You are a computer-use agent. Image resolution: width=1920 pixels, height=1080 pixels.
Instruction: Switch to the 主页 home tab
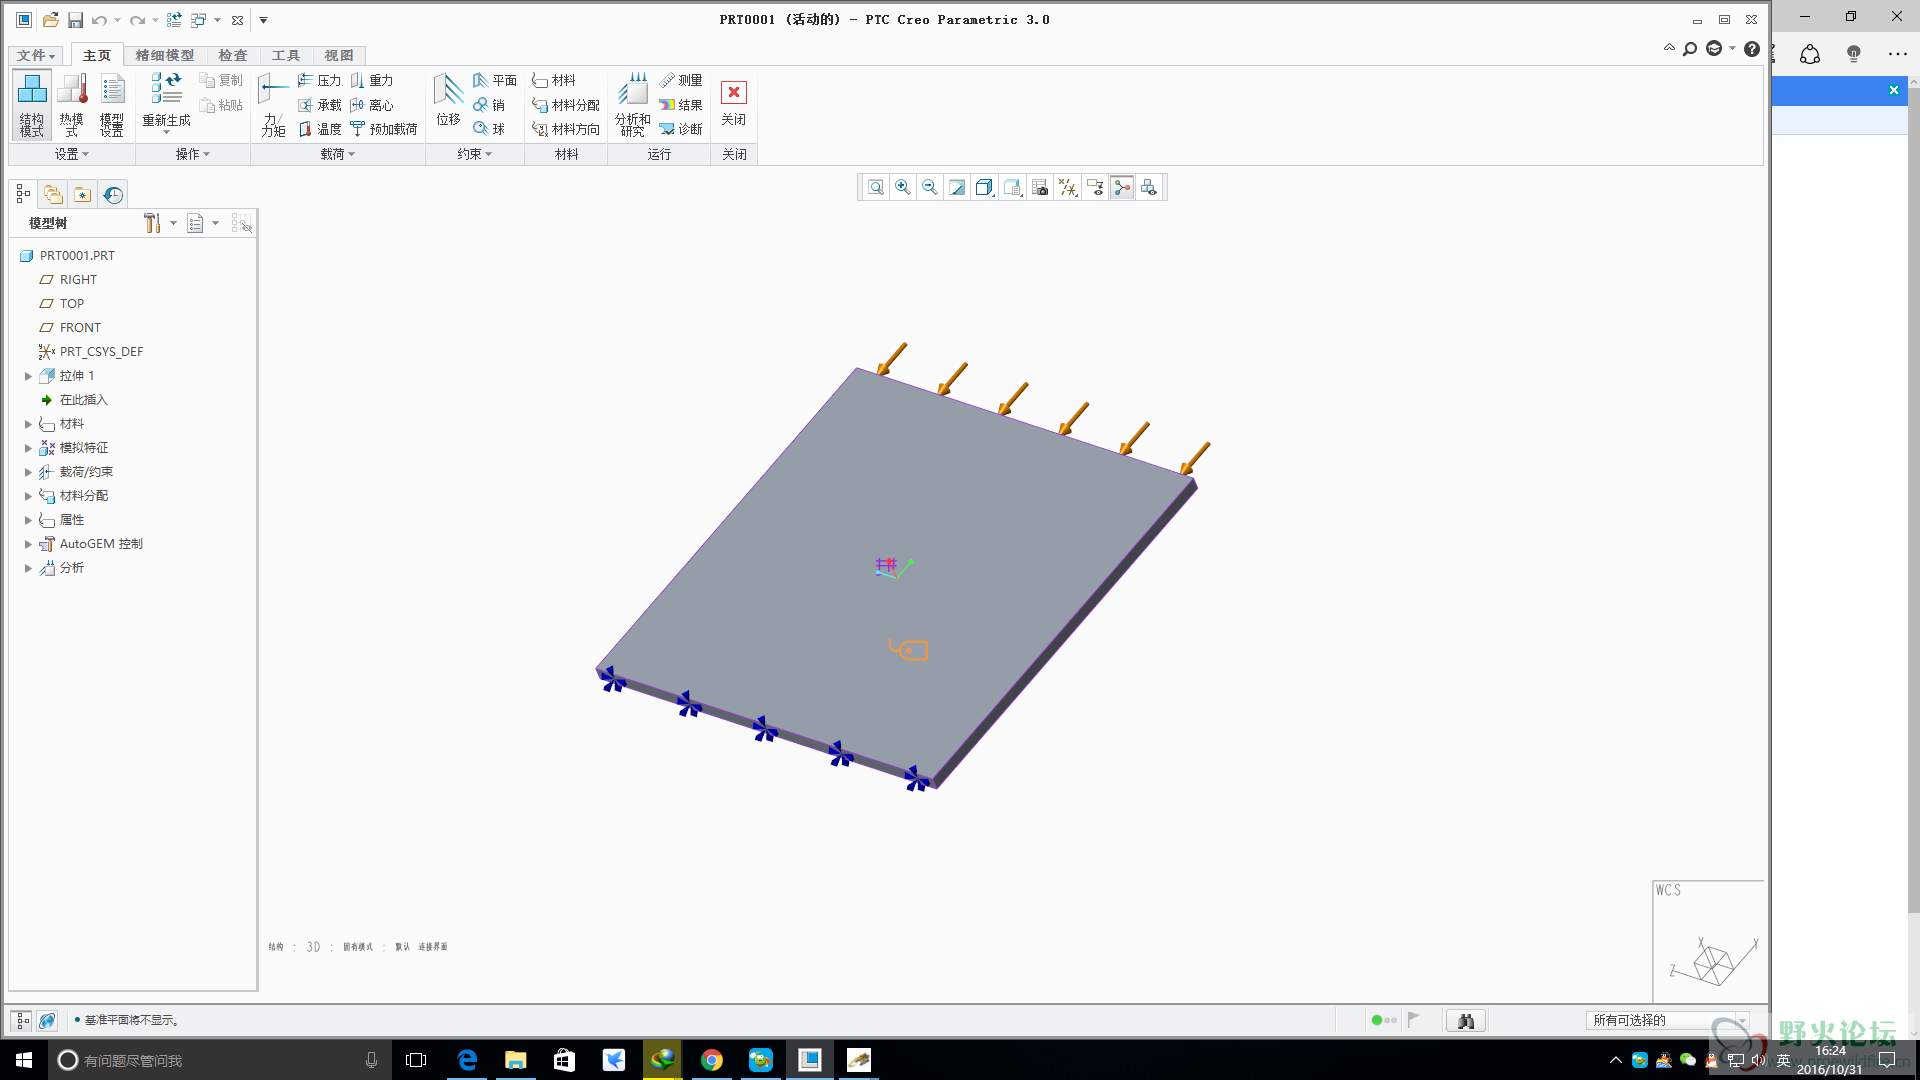pyautogui.click(x=97, y=55)
